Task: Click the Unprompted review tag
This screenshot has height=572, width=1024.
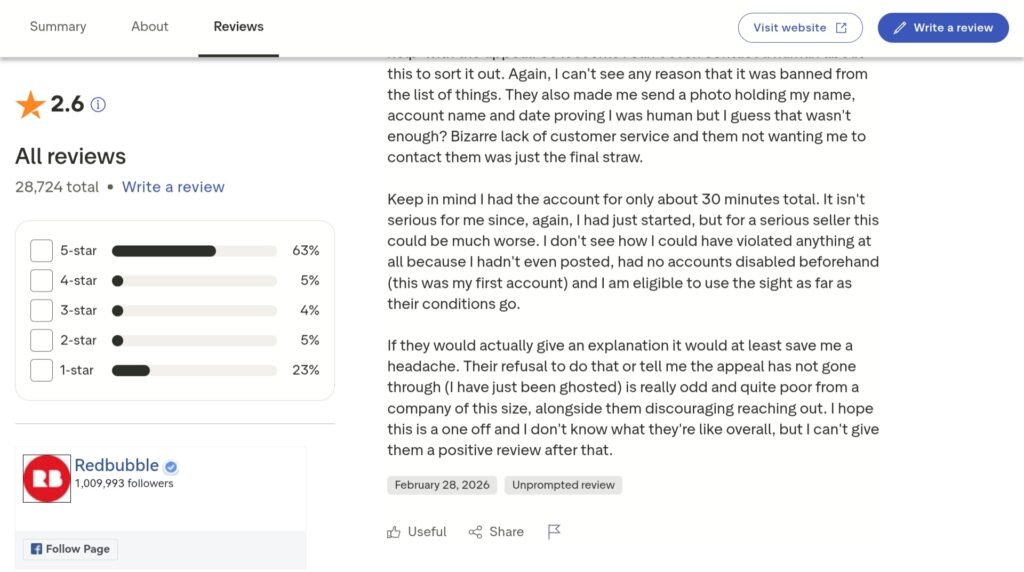Action: tap(563, 485)
